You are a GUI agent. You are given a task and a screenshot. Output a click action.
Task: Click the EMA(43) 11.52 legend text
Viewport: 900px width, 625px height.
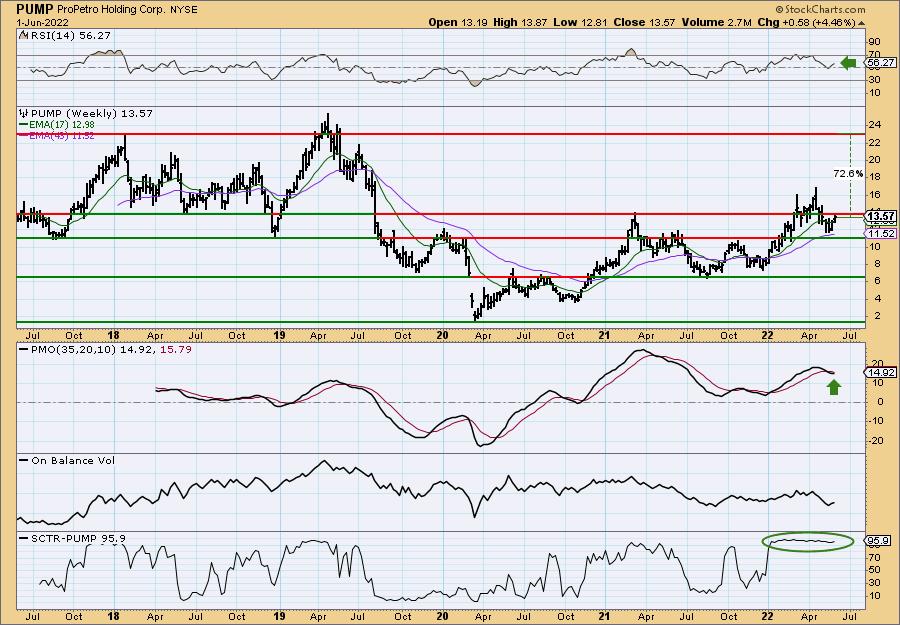(62, 135)
